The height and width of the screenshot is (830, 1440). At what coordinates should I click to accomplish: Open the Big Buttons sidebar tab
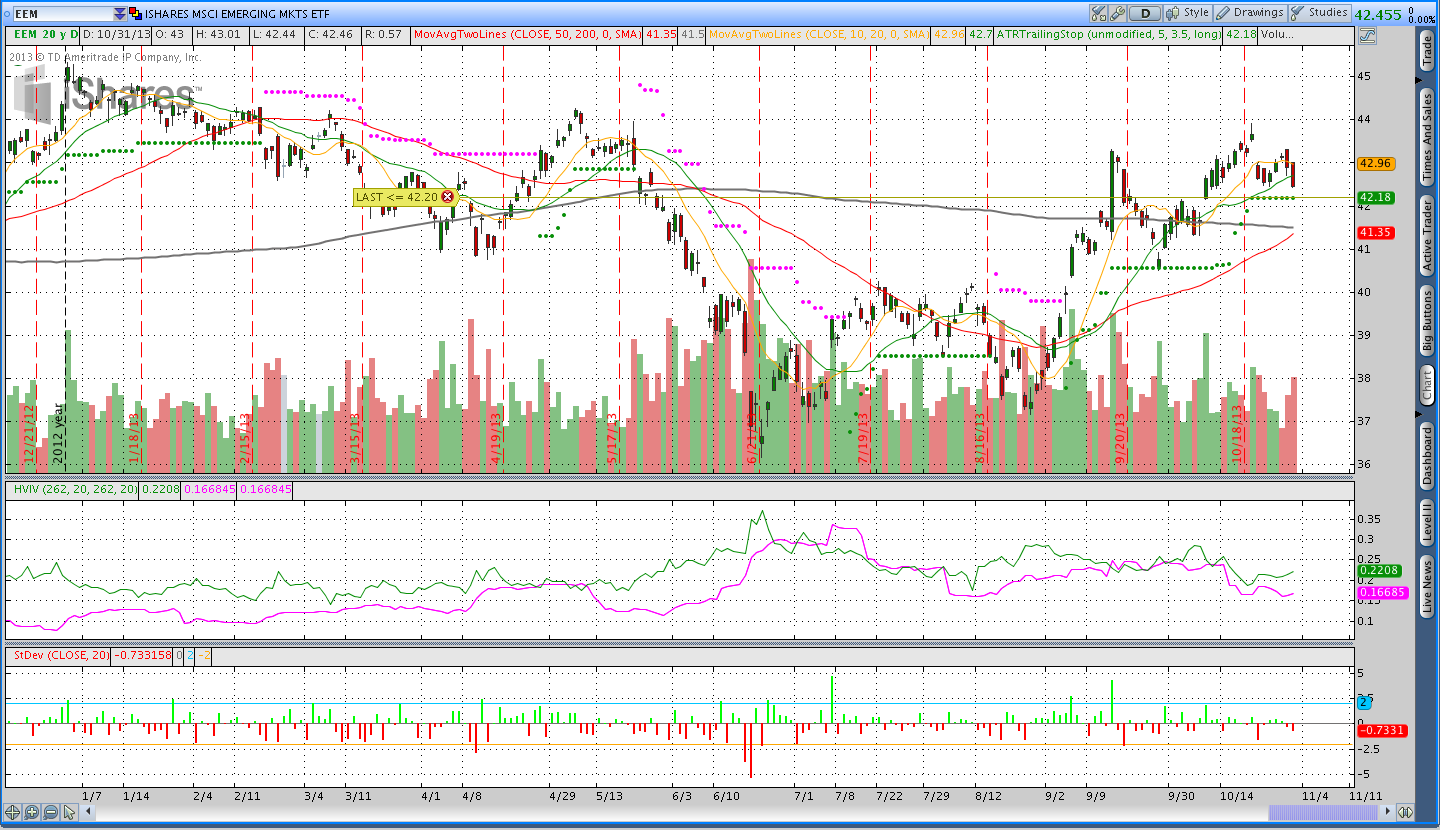click(1427, 321)
